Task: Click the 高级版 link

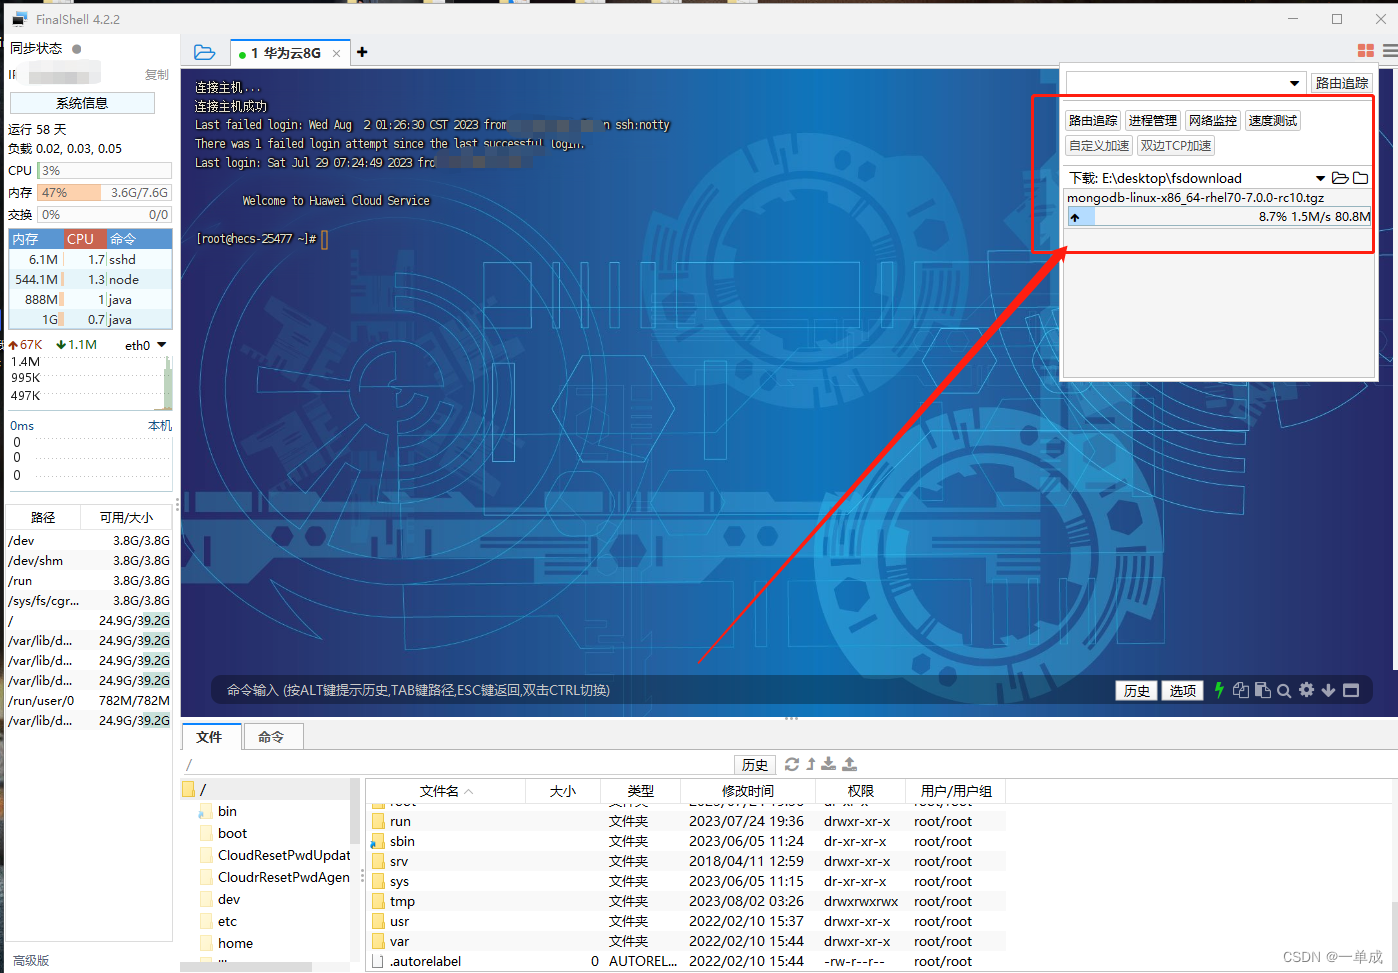Action: point(31,960)
